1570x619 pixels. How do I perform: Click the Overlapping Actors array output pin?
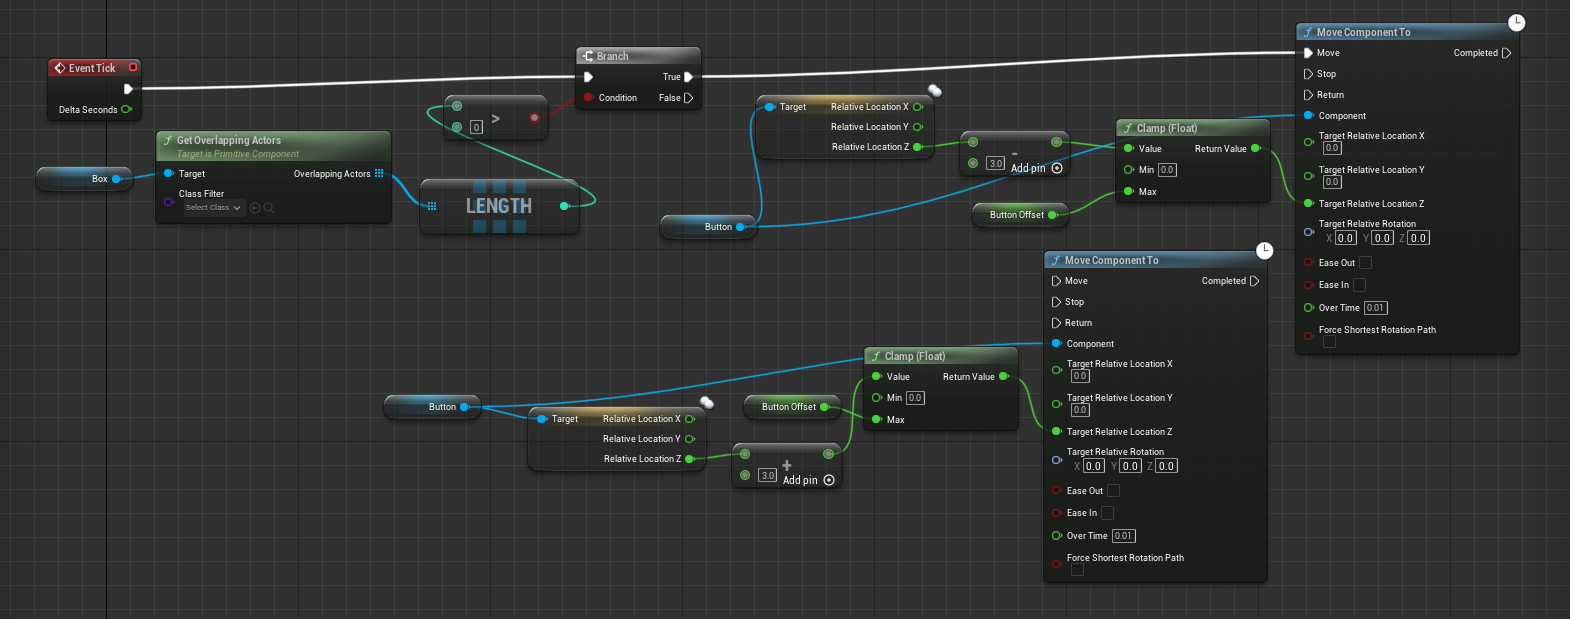click(x=379, y=174)
